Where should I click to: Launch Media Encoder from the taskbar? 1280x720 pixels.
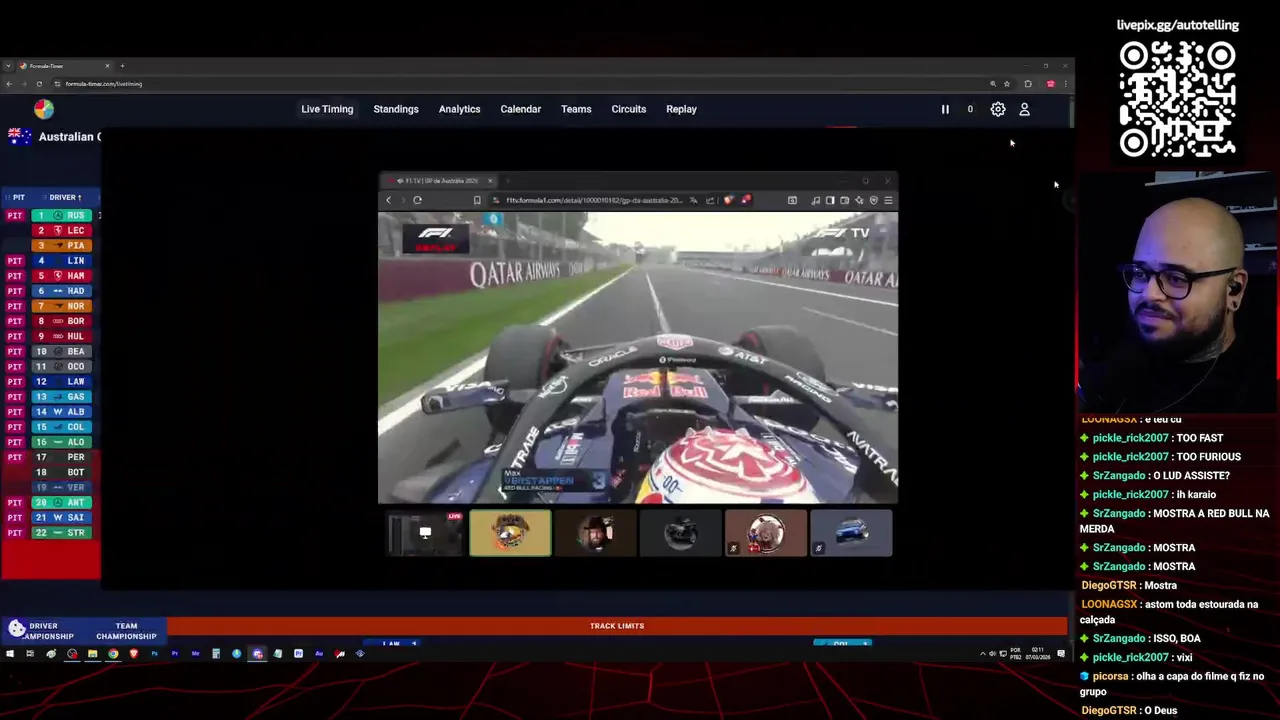pyautogui.click(x=195, y=654)
